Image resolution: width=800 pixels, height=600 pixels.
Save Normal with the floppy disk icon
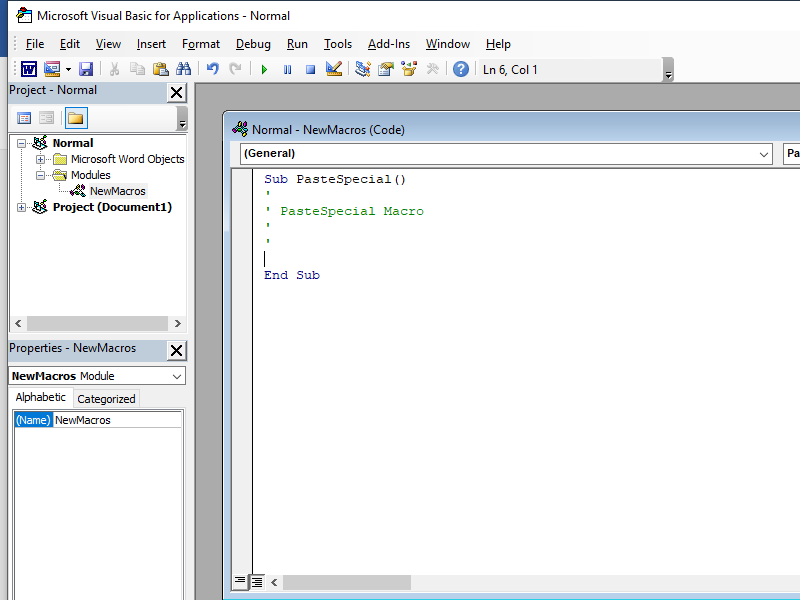[x=86, y=69]
